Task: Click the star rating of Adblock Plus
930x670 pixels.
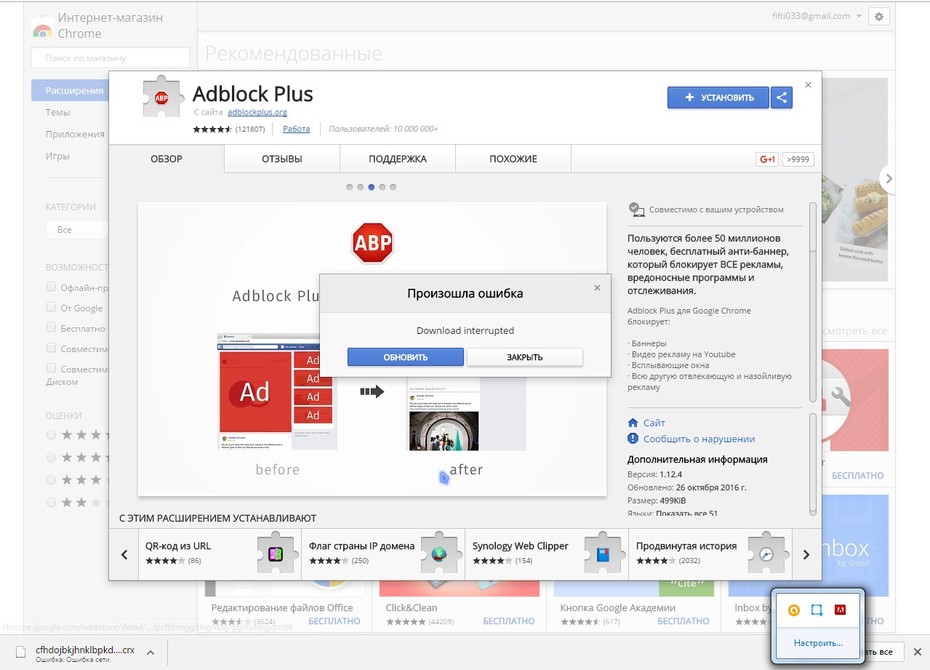Action: click(212, 129)
